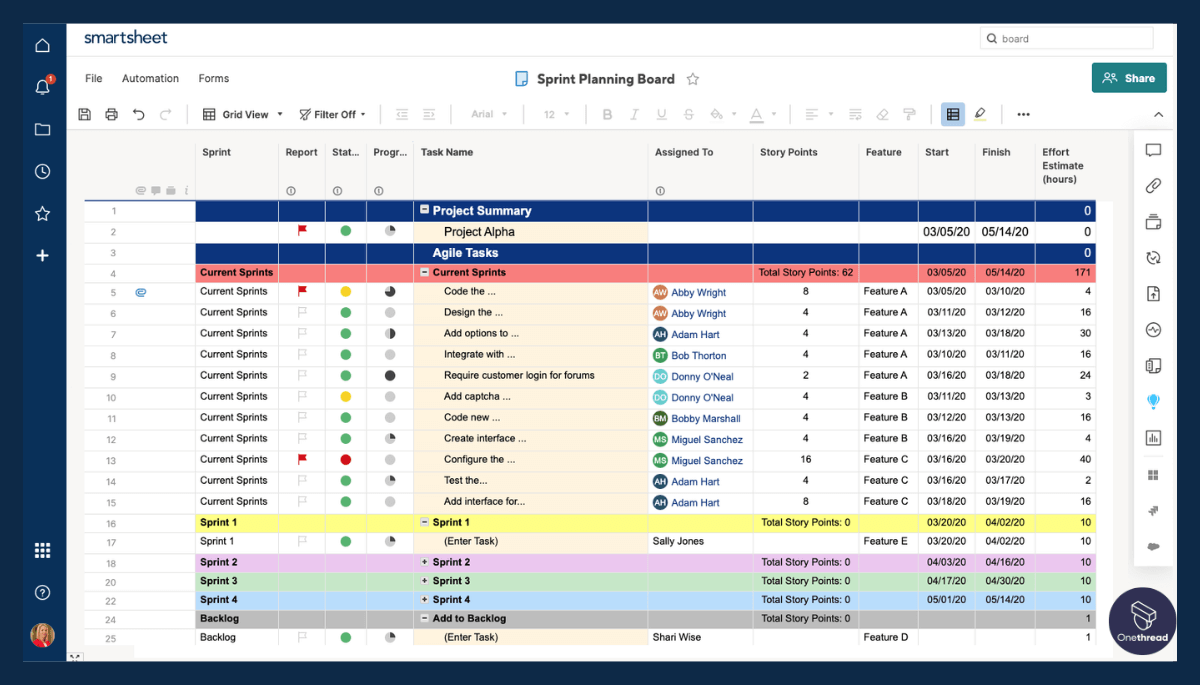Open the Conversations panel on the right

coord(1153,150)
